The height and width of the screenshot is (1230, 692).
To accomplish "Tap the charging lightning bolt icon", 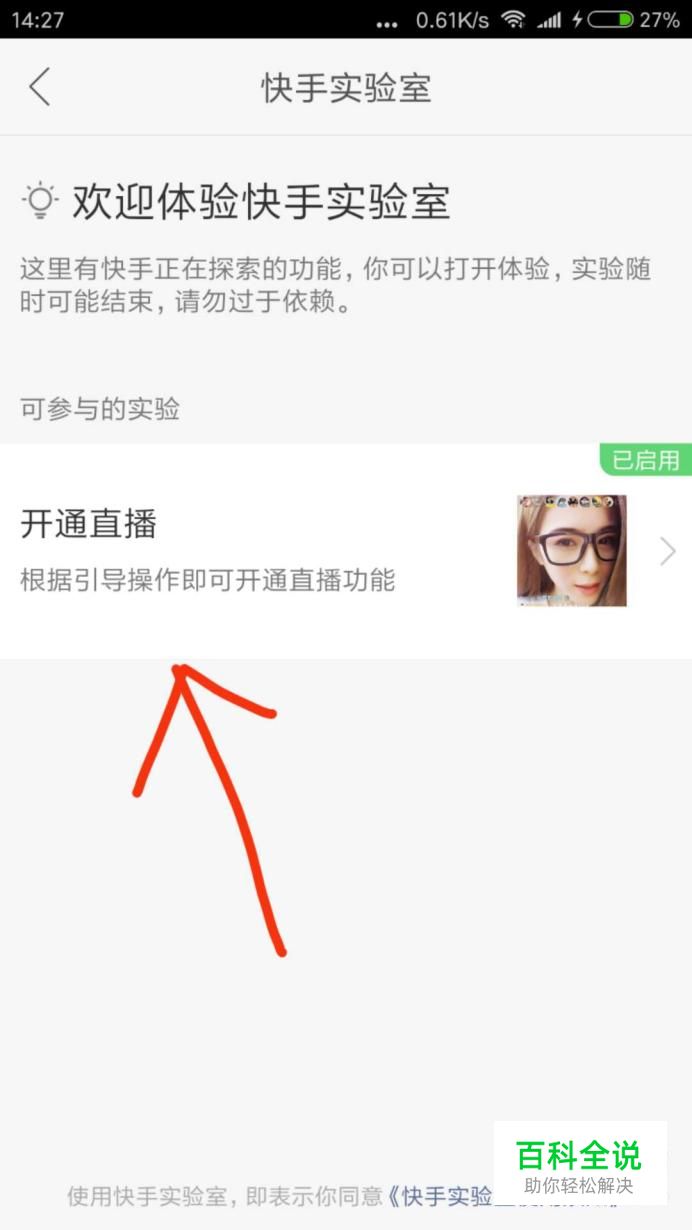I will 577,19.
